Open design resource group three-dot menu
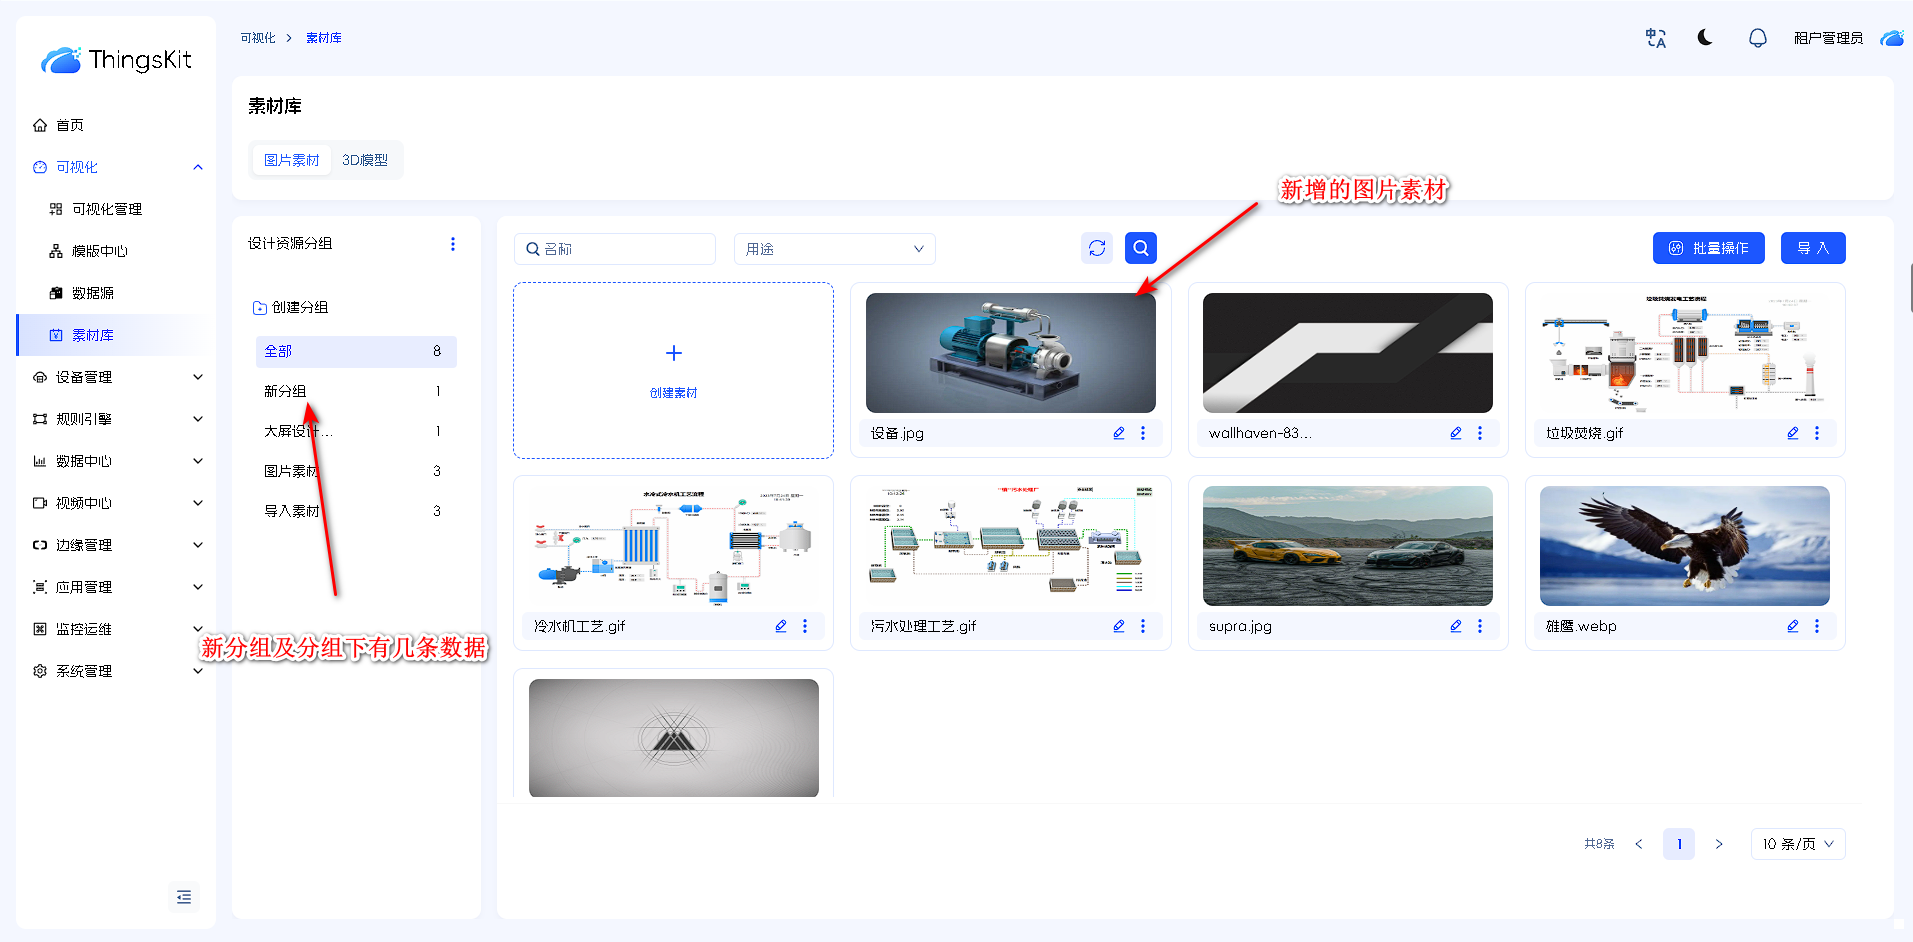Screen dimensions: 1913x942 [x=453, y=244]
